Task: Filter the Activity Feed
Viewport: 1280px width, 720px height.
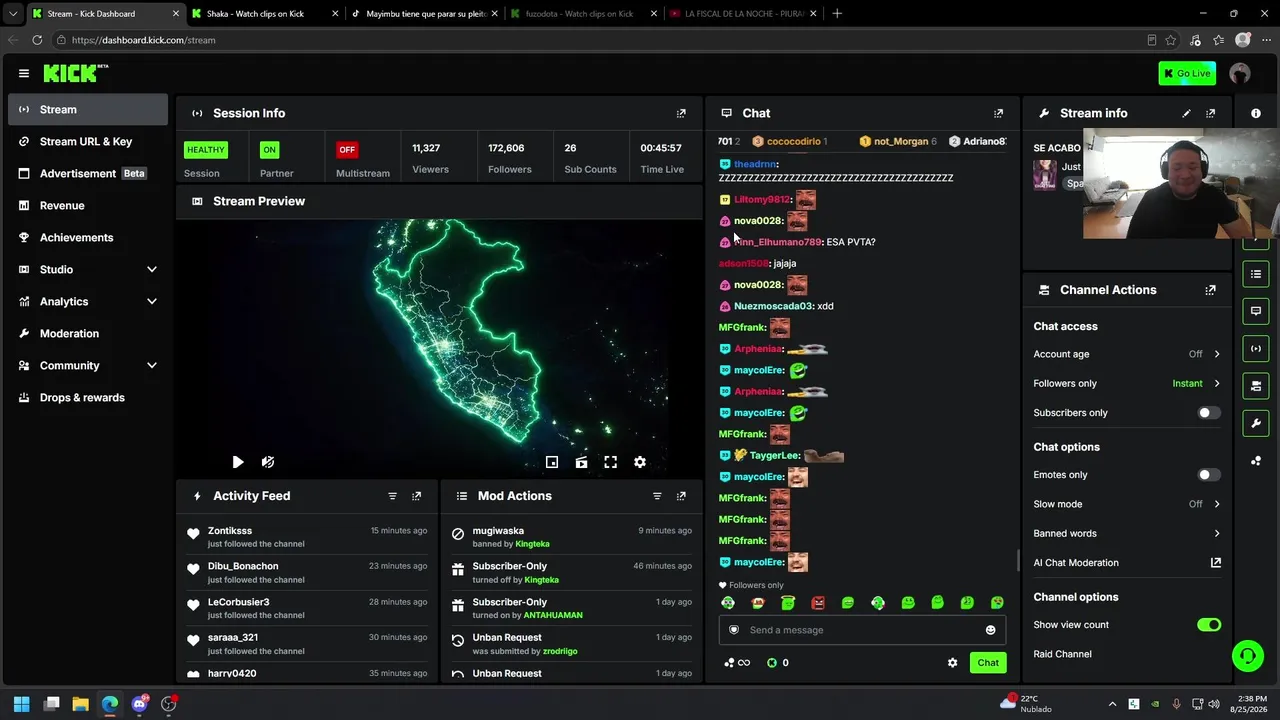Action: [x=392, y=496]
